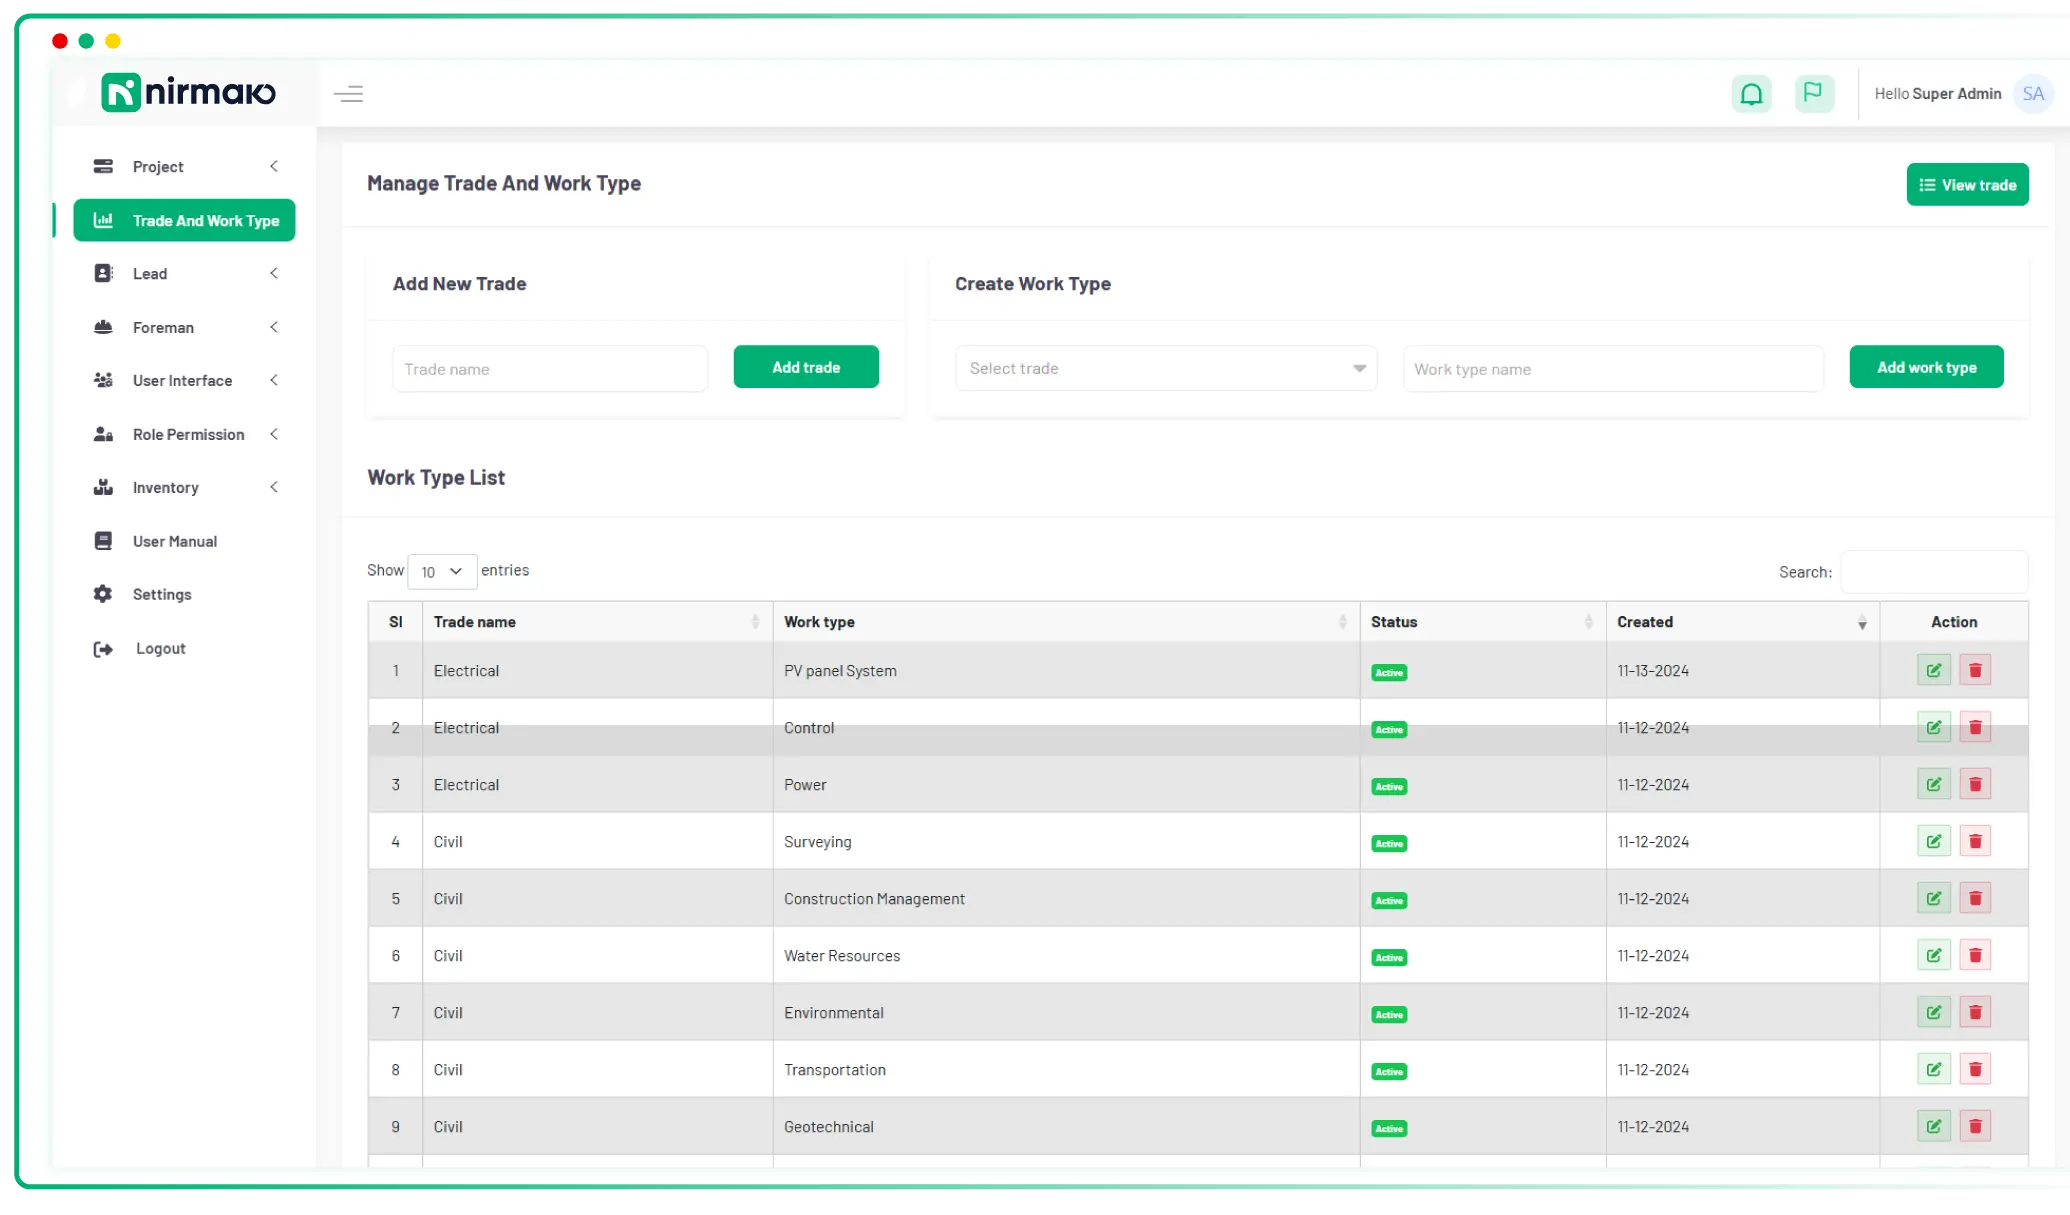Click the User Manual menu item
The width and height of the screenshot is (2070, 1215).
(174, 541)
